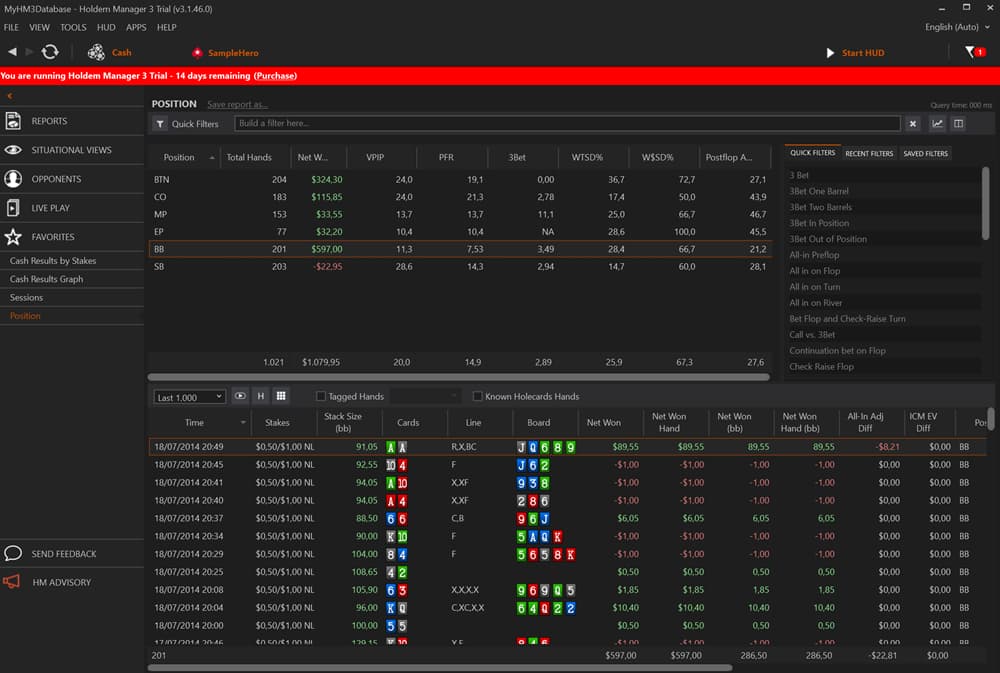
Task: Enable the Tagged Hands checkbox
Action: 321,397
